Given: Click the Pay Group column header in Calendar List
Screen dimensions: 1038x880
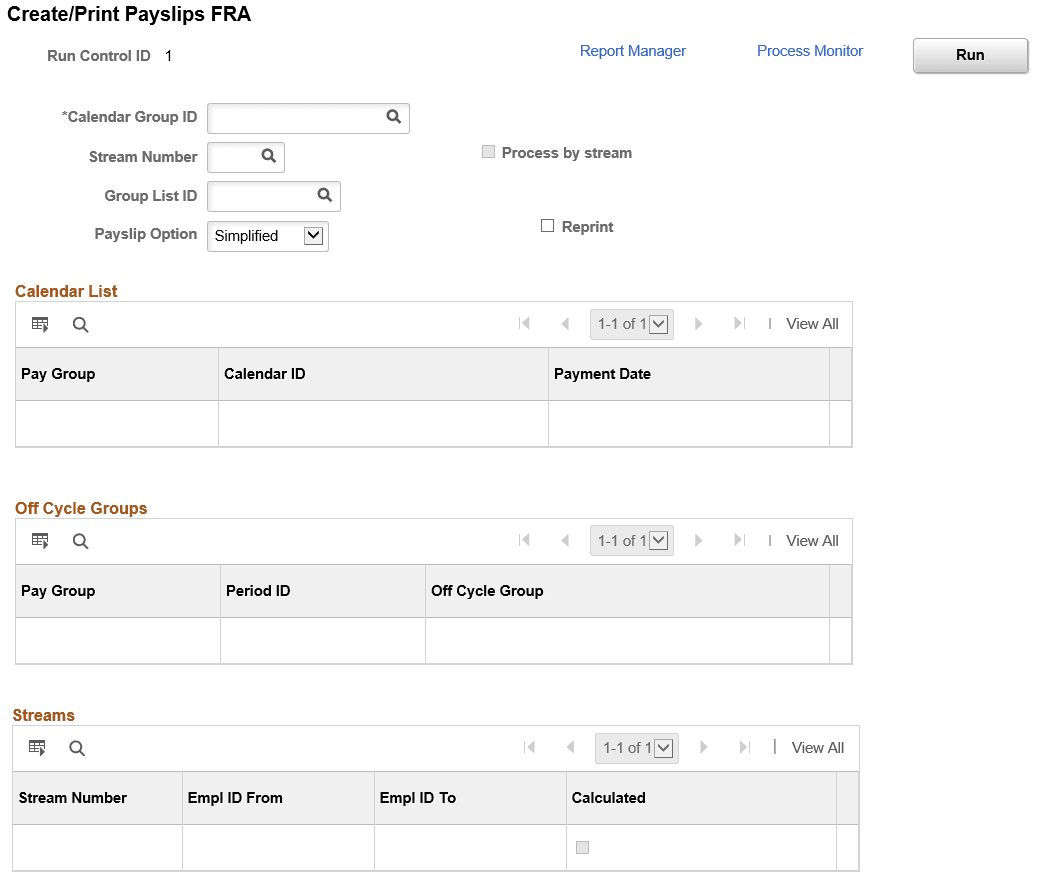Looking at the screenshot, I should point(57,373).
